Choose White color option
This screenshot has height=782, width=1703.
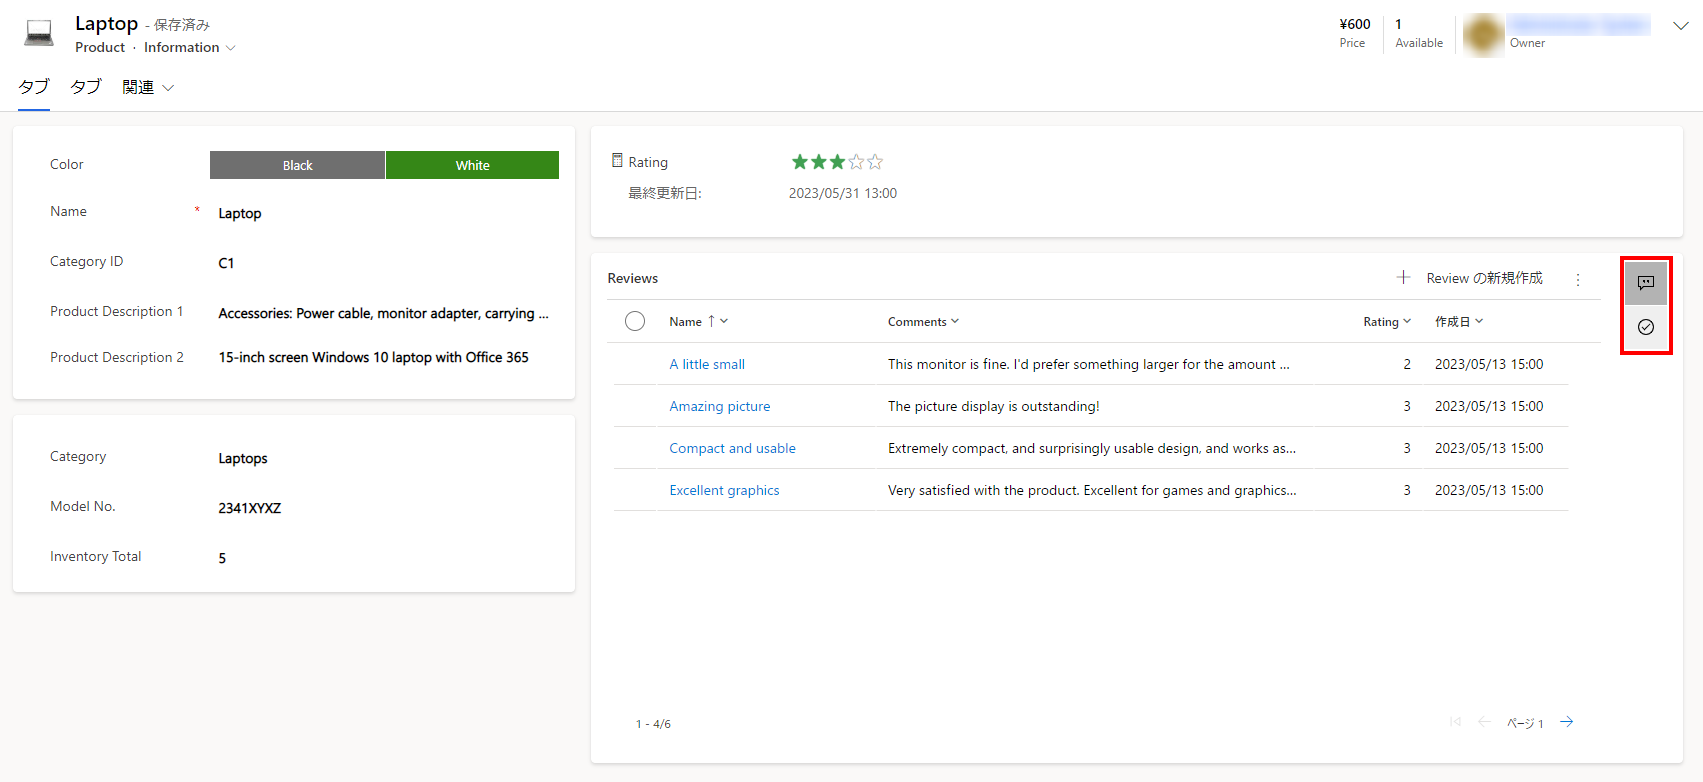(x=472, y=165)
